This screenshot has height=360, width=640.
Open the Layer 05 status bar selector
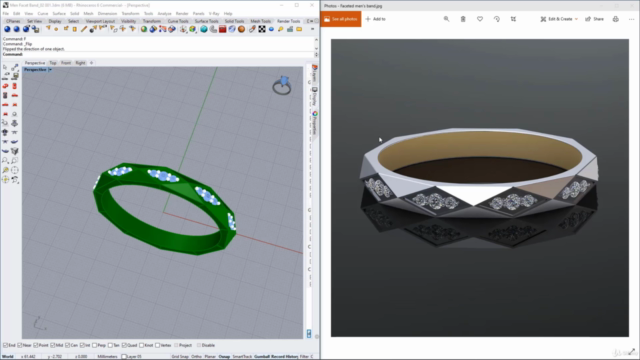(x=131, y=357)
